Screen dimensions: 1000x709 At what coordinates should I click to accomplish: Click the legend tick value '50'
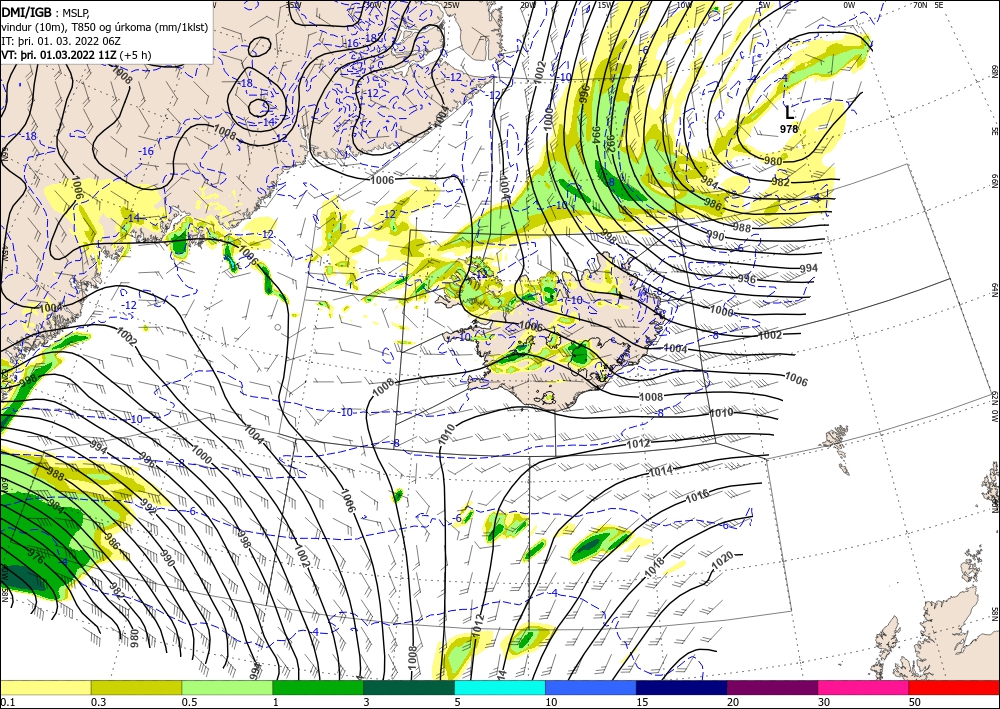tap(914, 702)
